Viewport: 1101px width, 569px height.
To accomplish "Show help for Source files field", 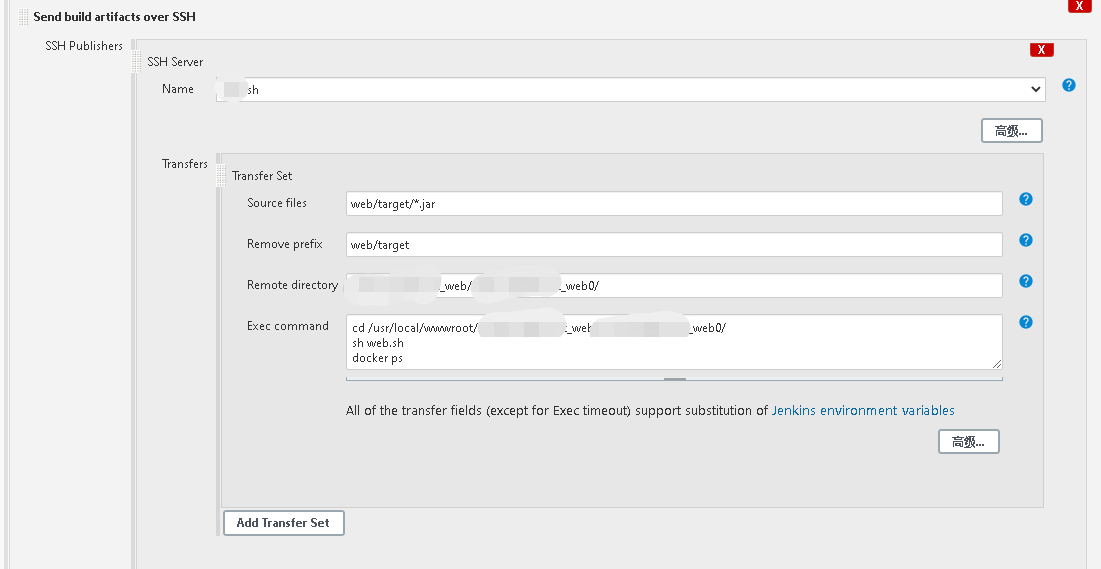I will click(x=1025, y=200).
